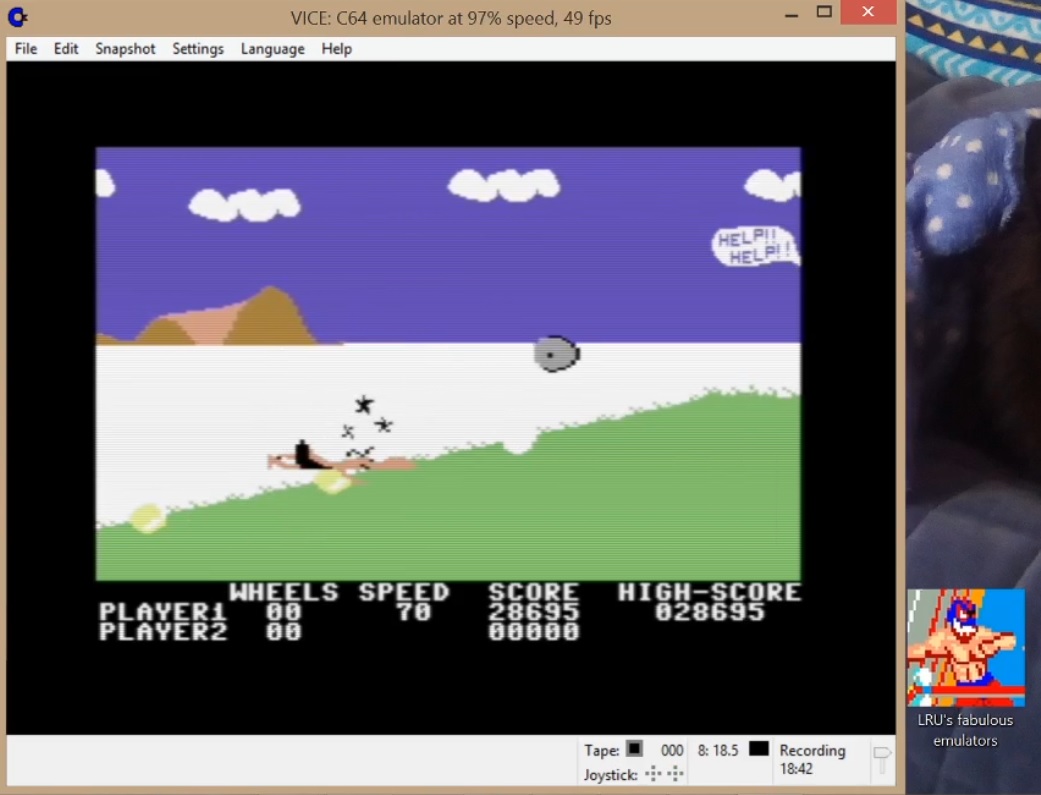Click the volume speaker icon in status bar
Image resolution: width=1041 pixels, height=795 pixels.
click(x=881, y=758)
